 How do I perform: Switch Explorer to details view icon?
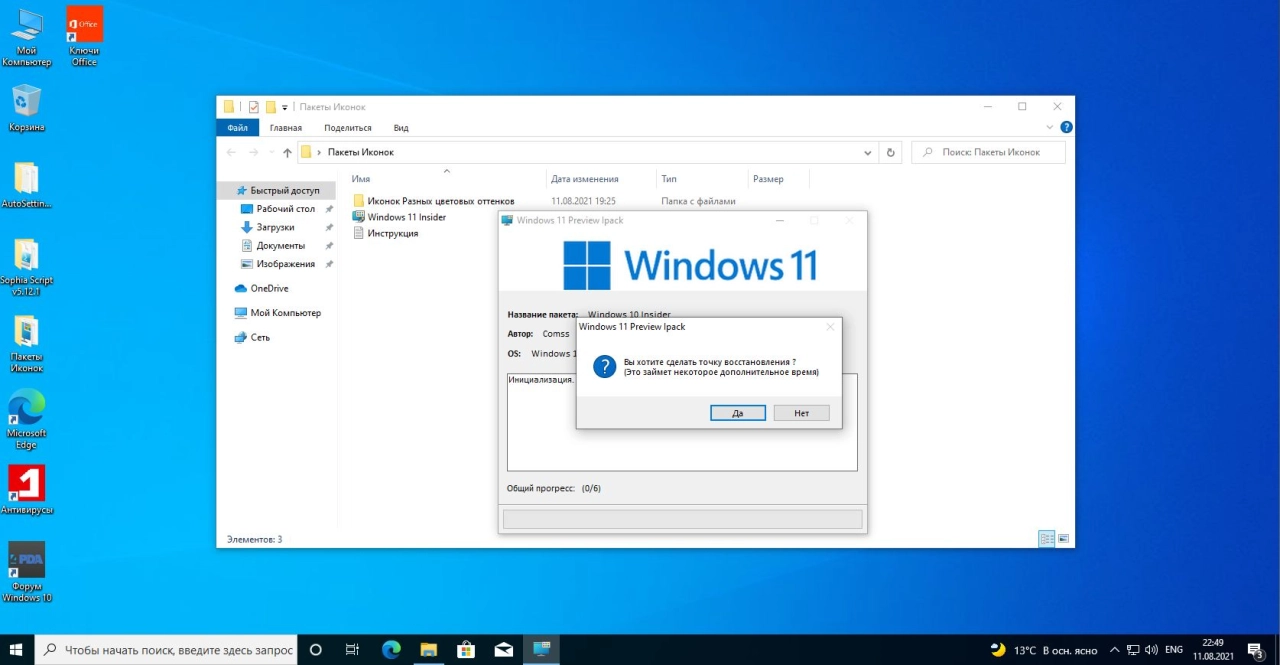point(1046,539)
